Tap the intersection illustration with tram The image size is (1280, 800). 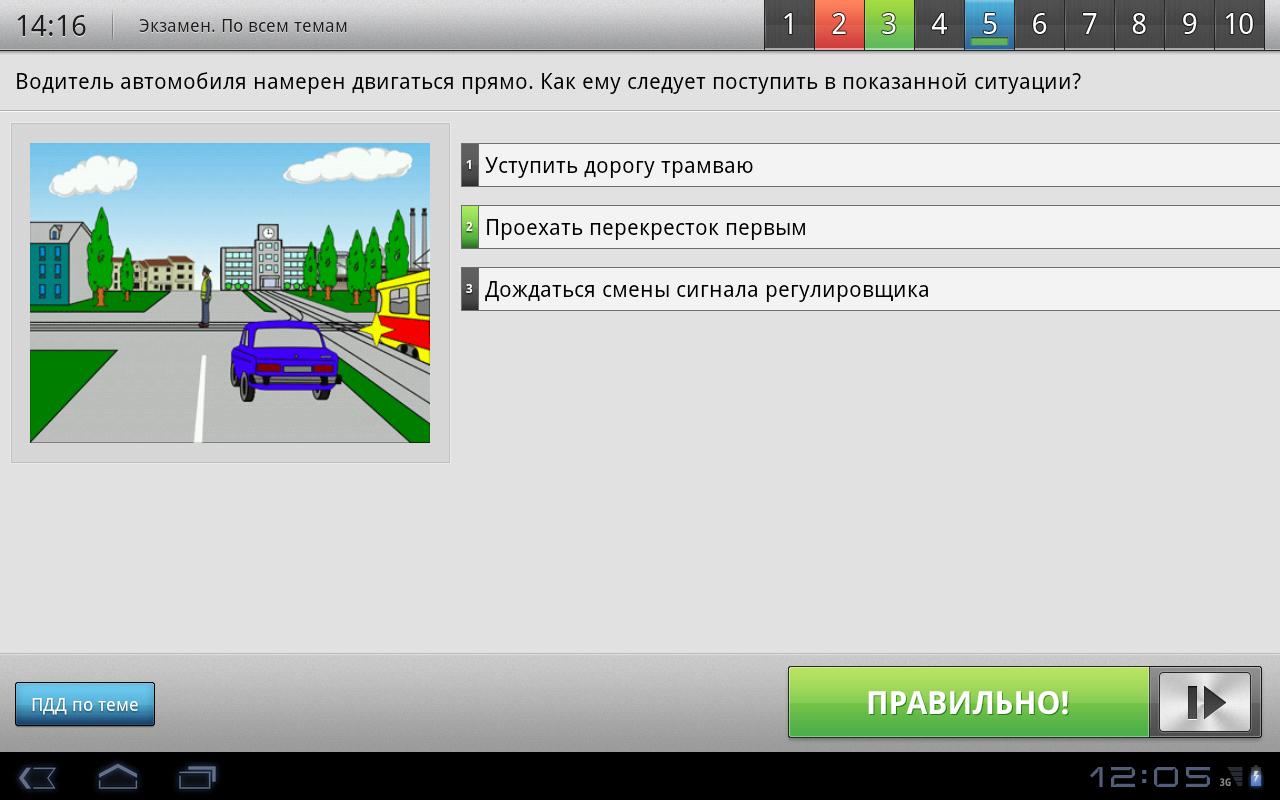point(230,293)
